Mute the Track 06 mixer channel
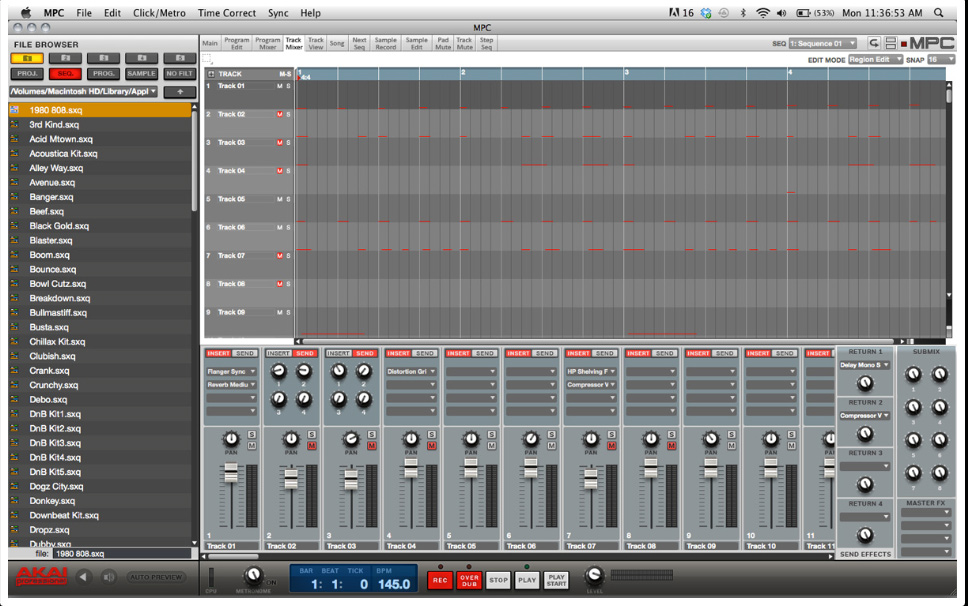Screen dimensions: 968x606 click(x=551, y=446)
